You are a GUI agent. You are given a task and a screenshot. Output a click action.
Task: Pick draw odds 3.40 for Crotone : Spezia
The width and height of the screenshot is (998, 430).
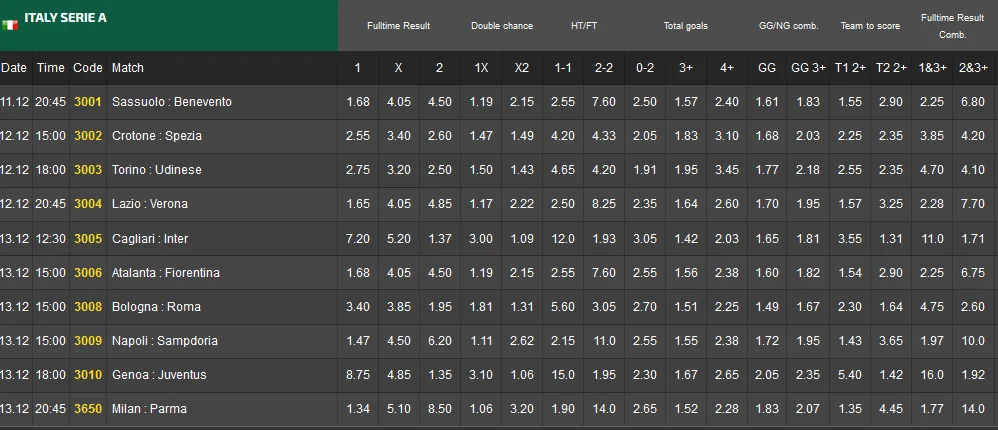coord(399,136)
